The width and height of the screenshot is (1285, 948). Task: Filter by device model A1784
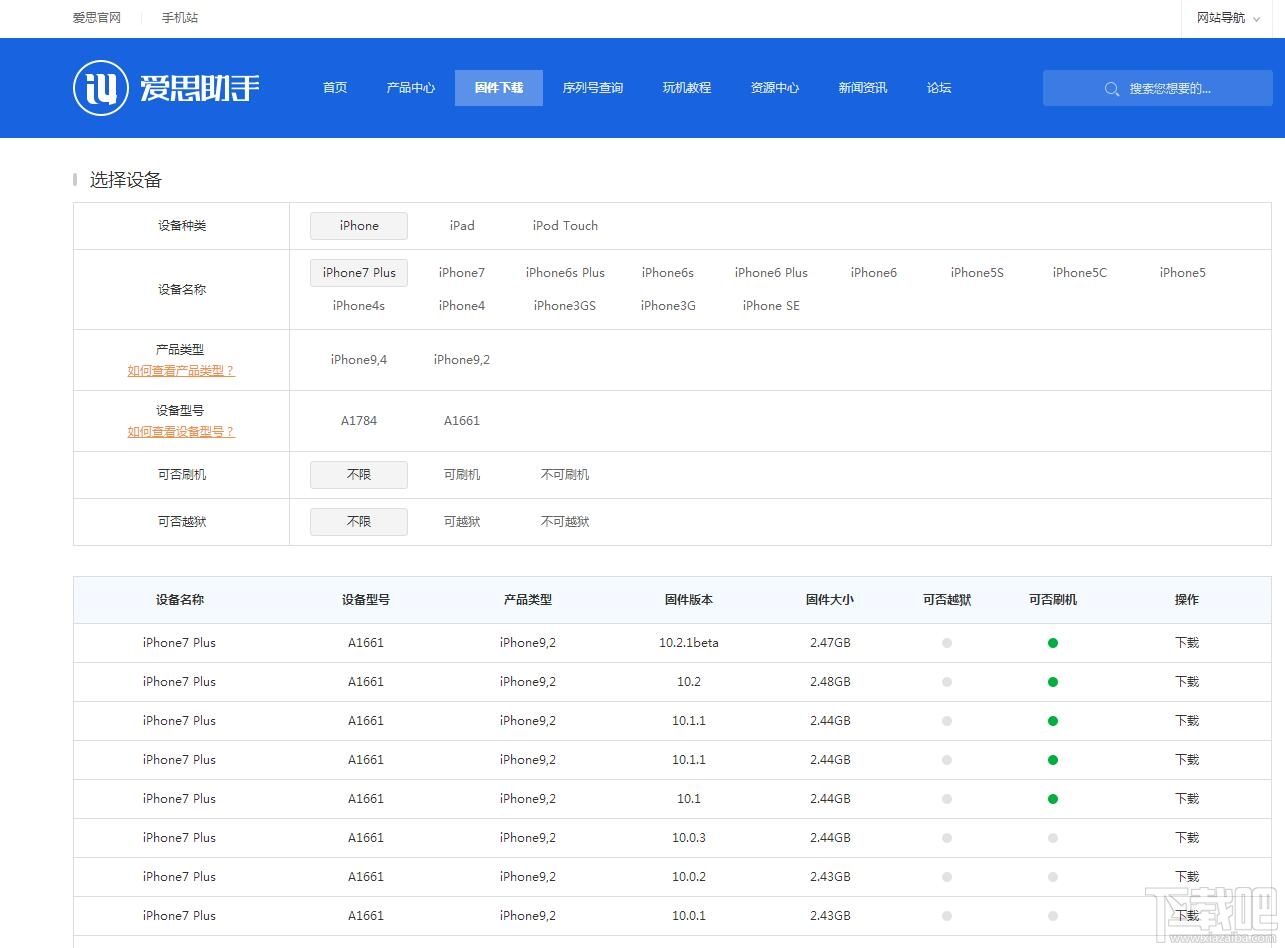[x=359, y=421]
